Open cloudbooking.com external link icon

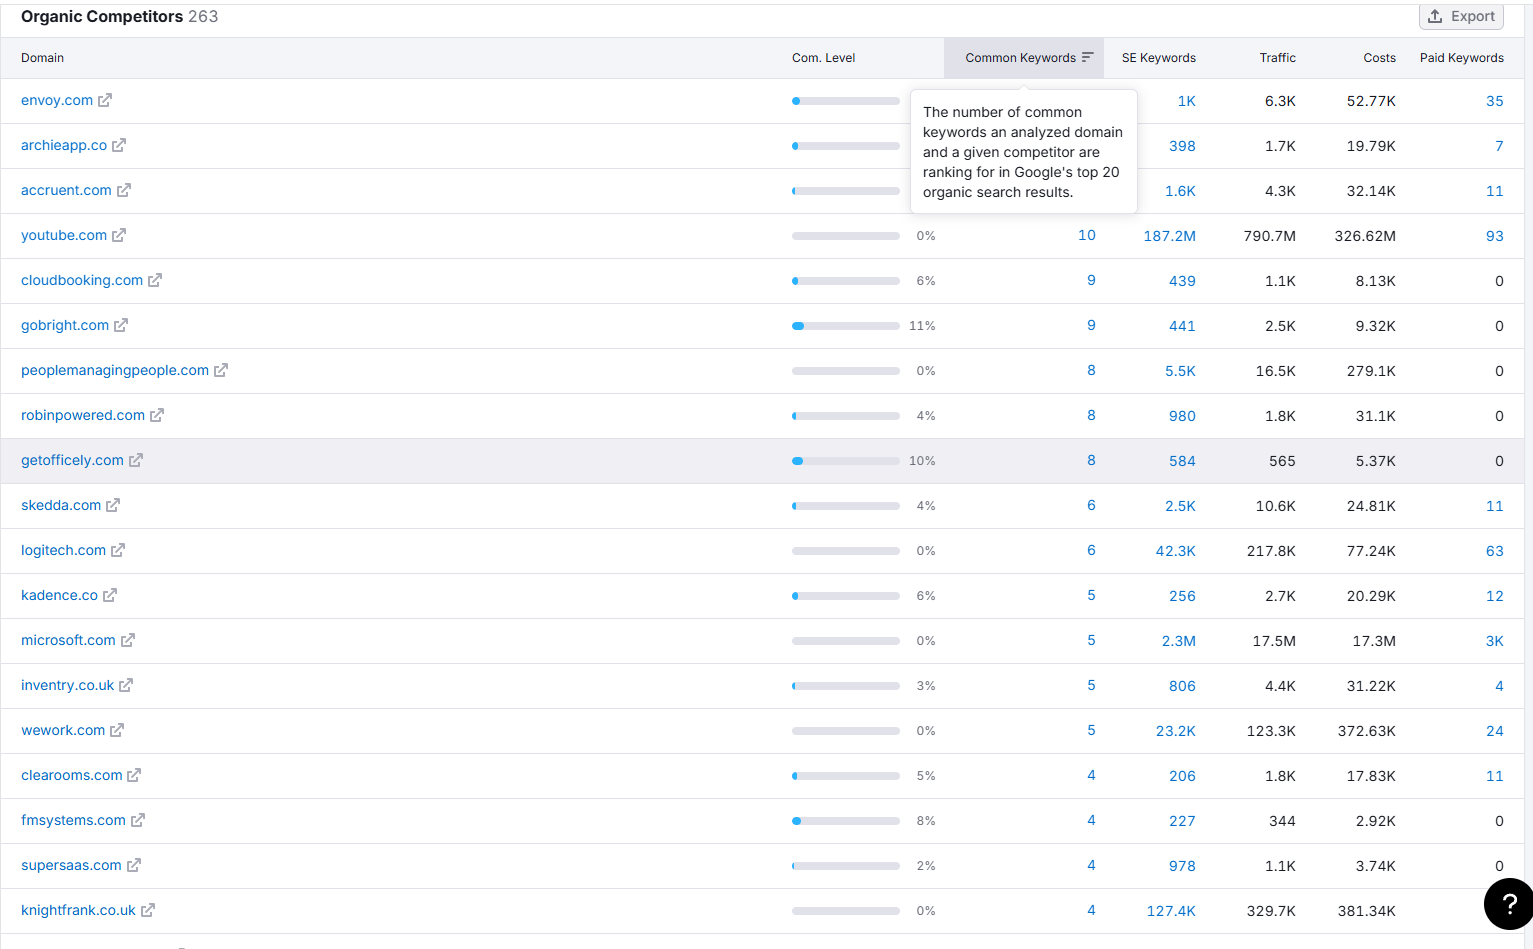(155, 280)
